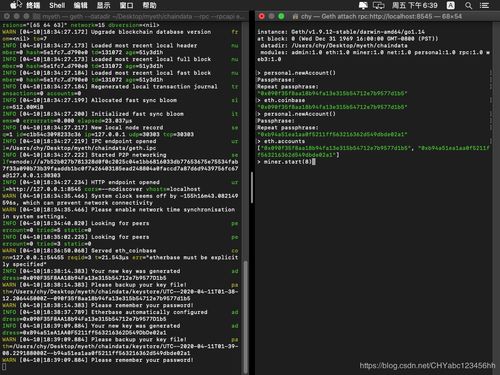
Task: Click the input method A icon
Action: point(451,5)
